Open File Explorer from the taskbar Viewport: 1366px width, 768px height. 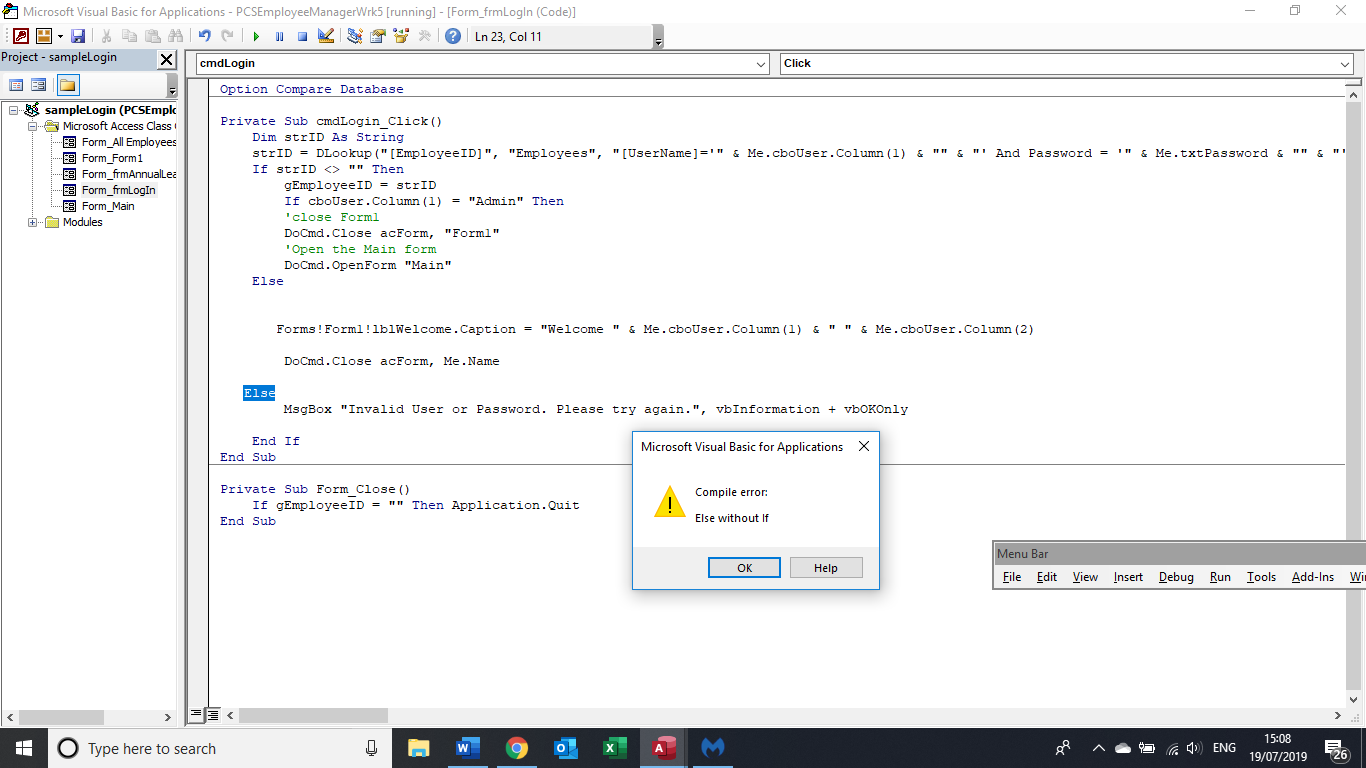[x=418, y=748]
